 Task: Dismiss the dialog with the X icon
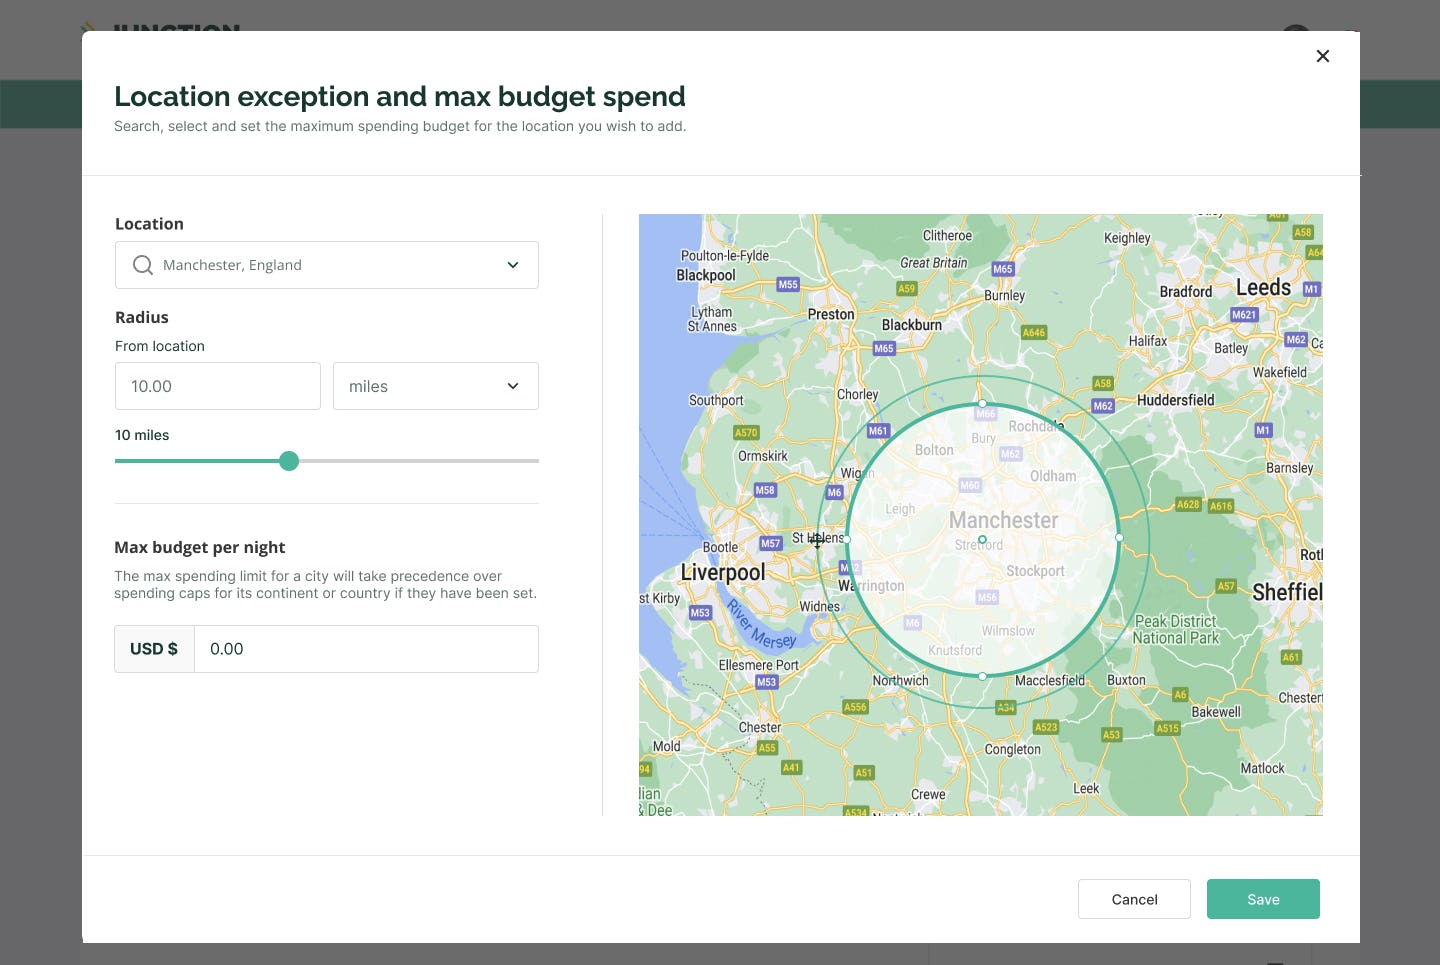pos(1322,56)
